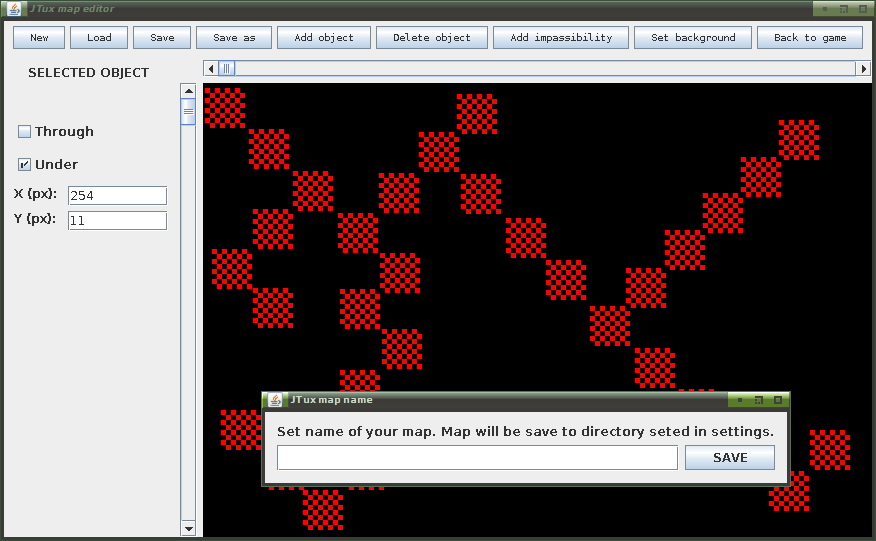The height and width of the screenshot is (541, 876).
Task: Open the Set background option
Action: point(693,37)
